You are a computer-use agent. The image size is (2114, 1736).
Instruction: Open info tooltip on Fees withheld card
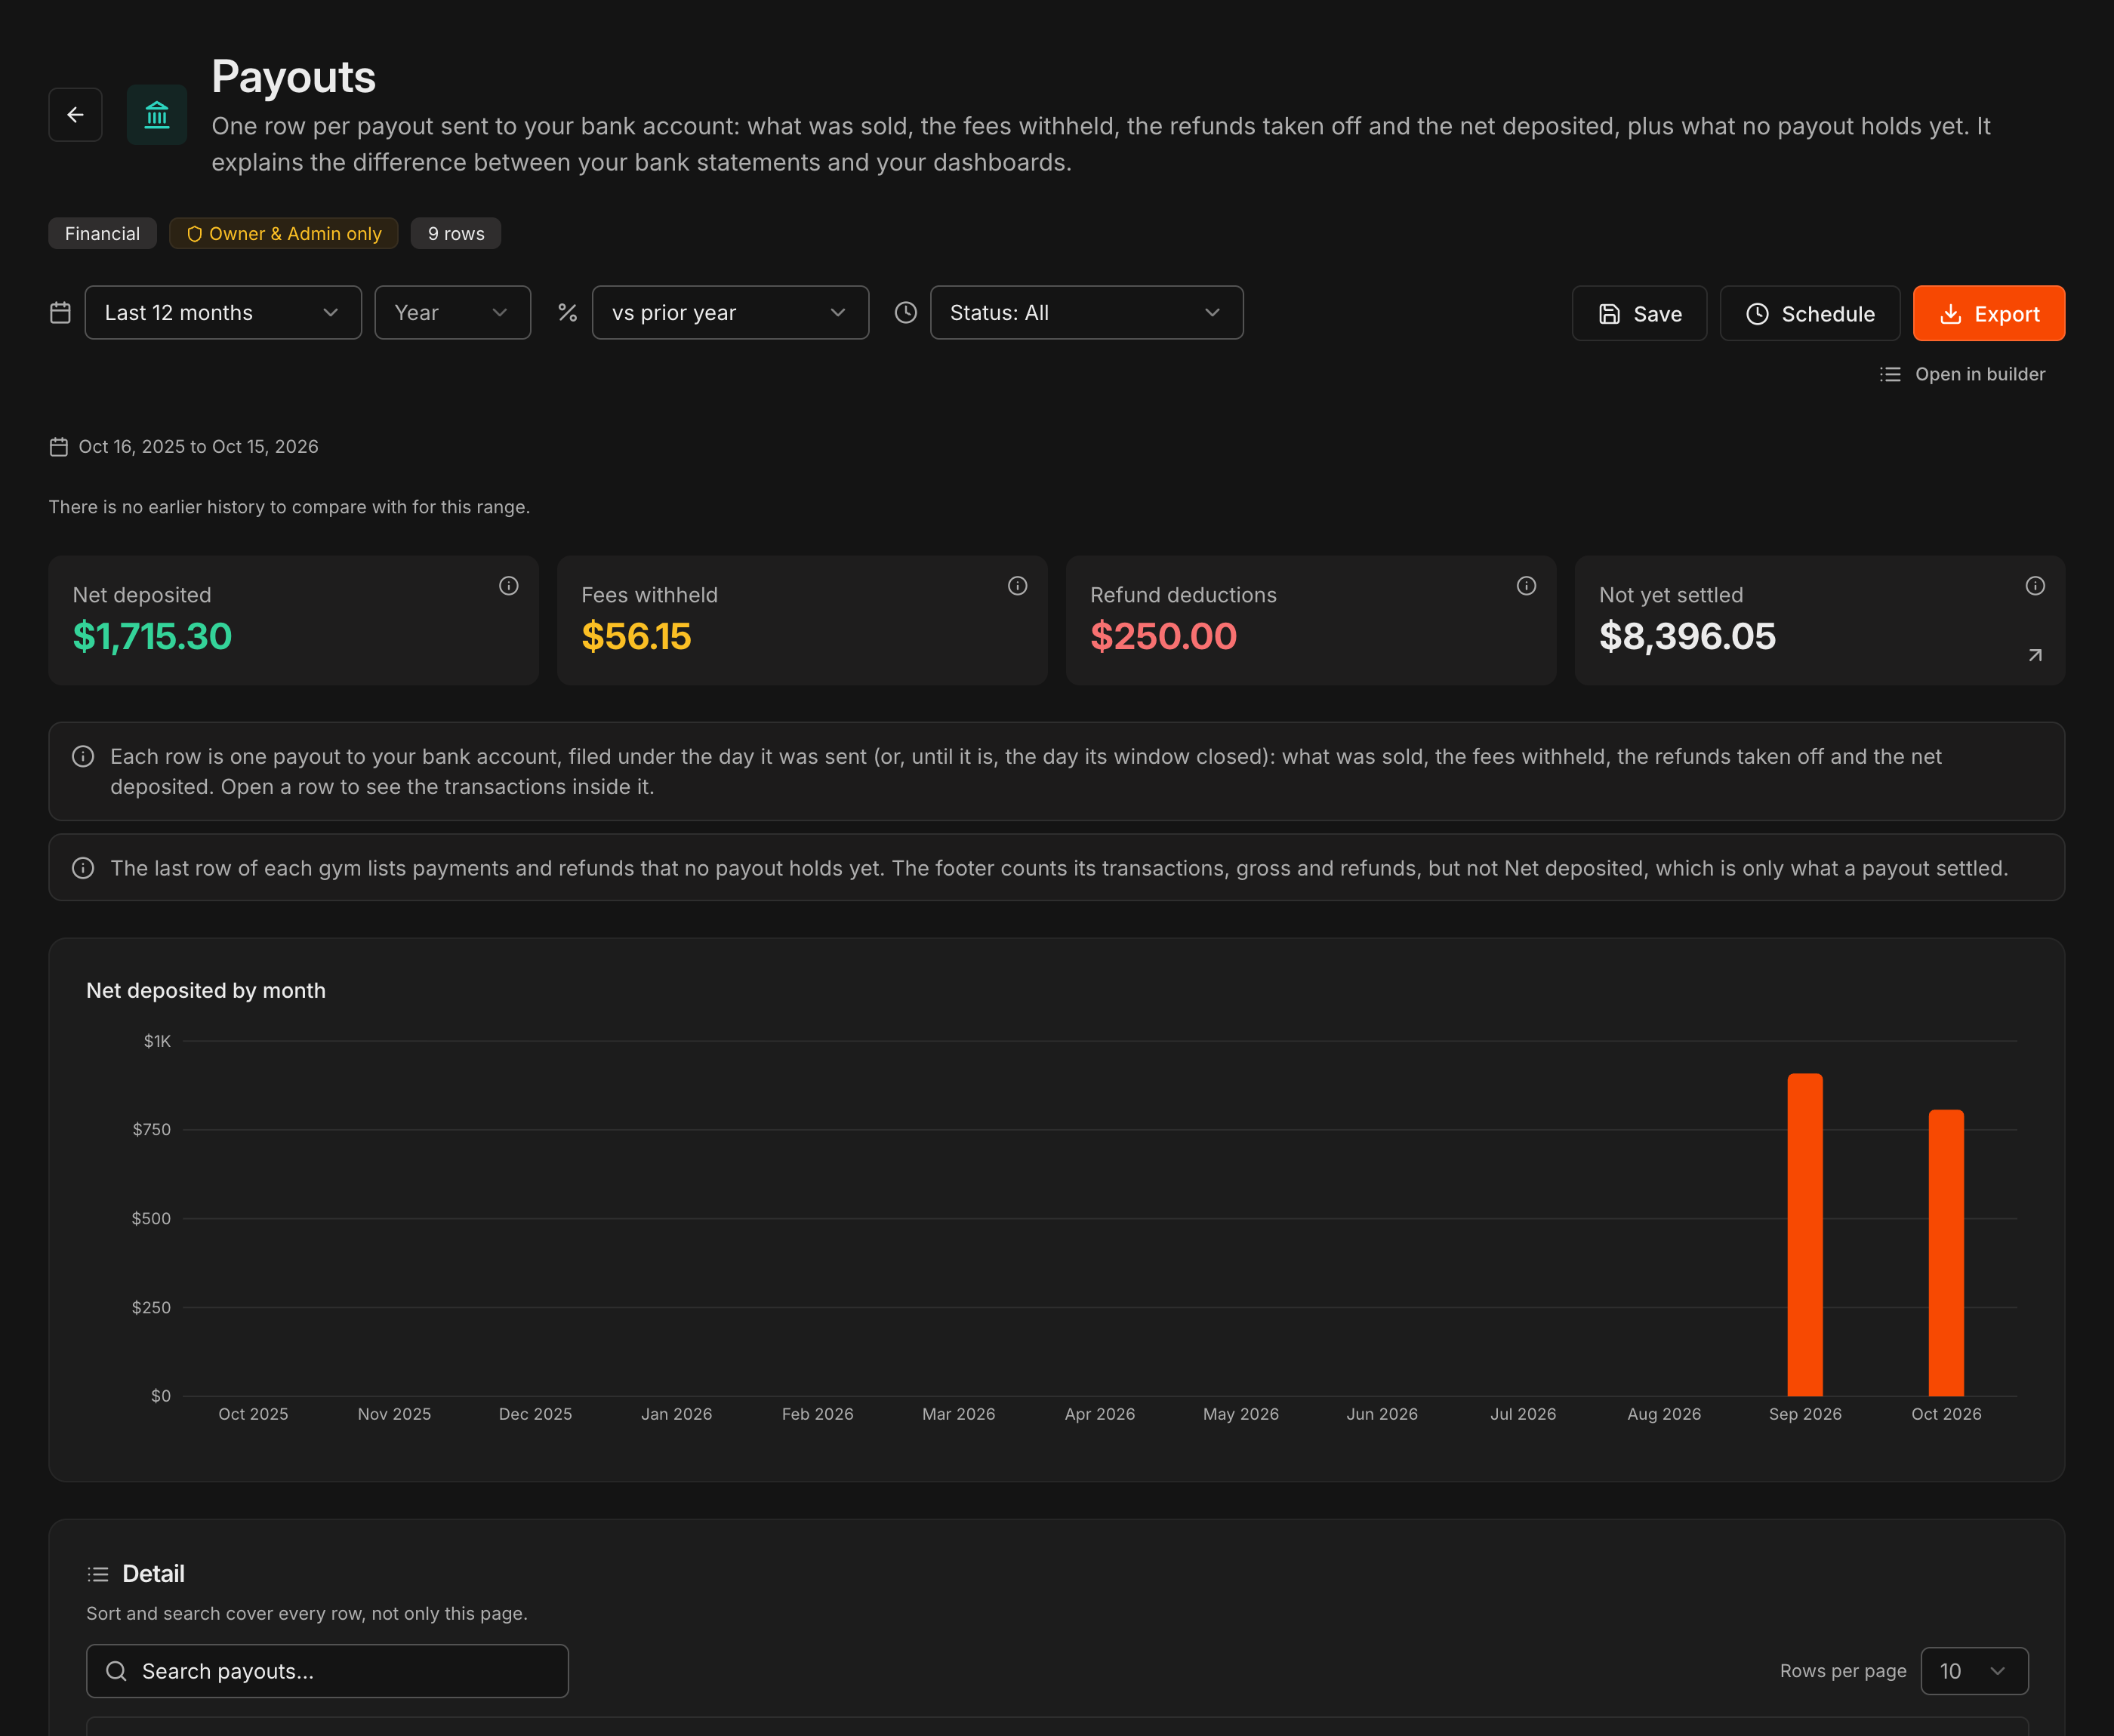1017,586
